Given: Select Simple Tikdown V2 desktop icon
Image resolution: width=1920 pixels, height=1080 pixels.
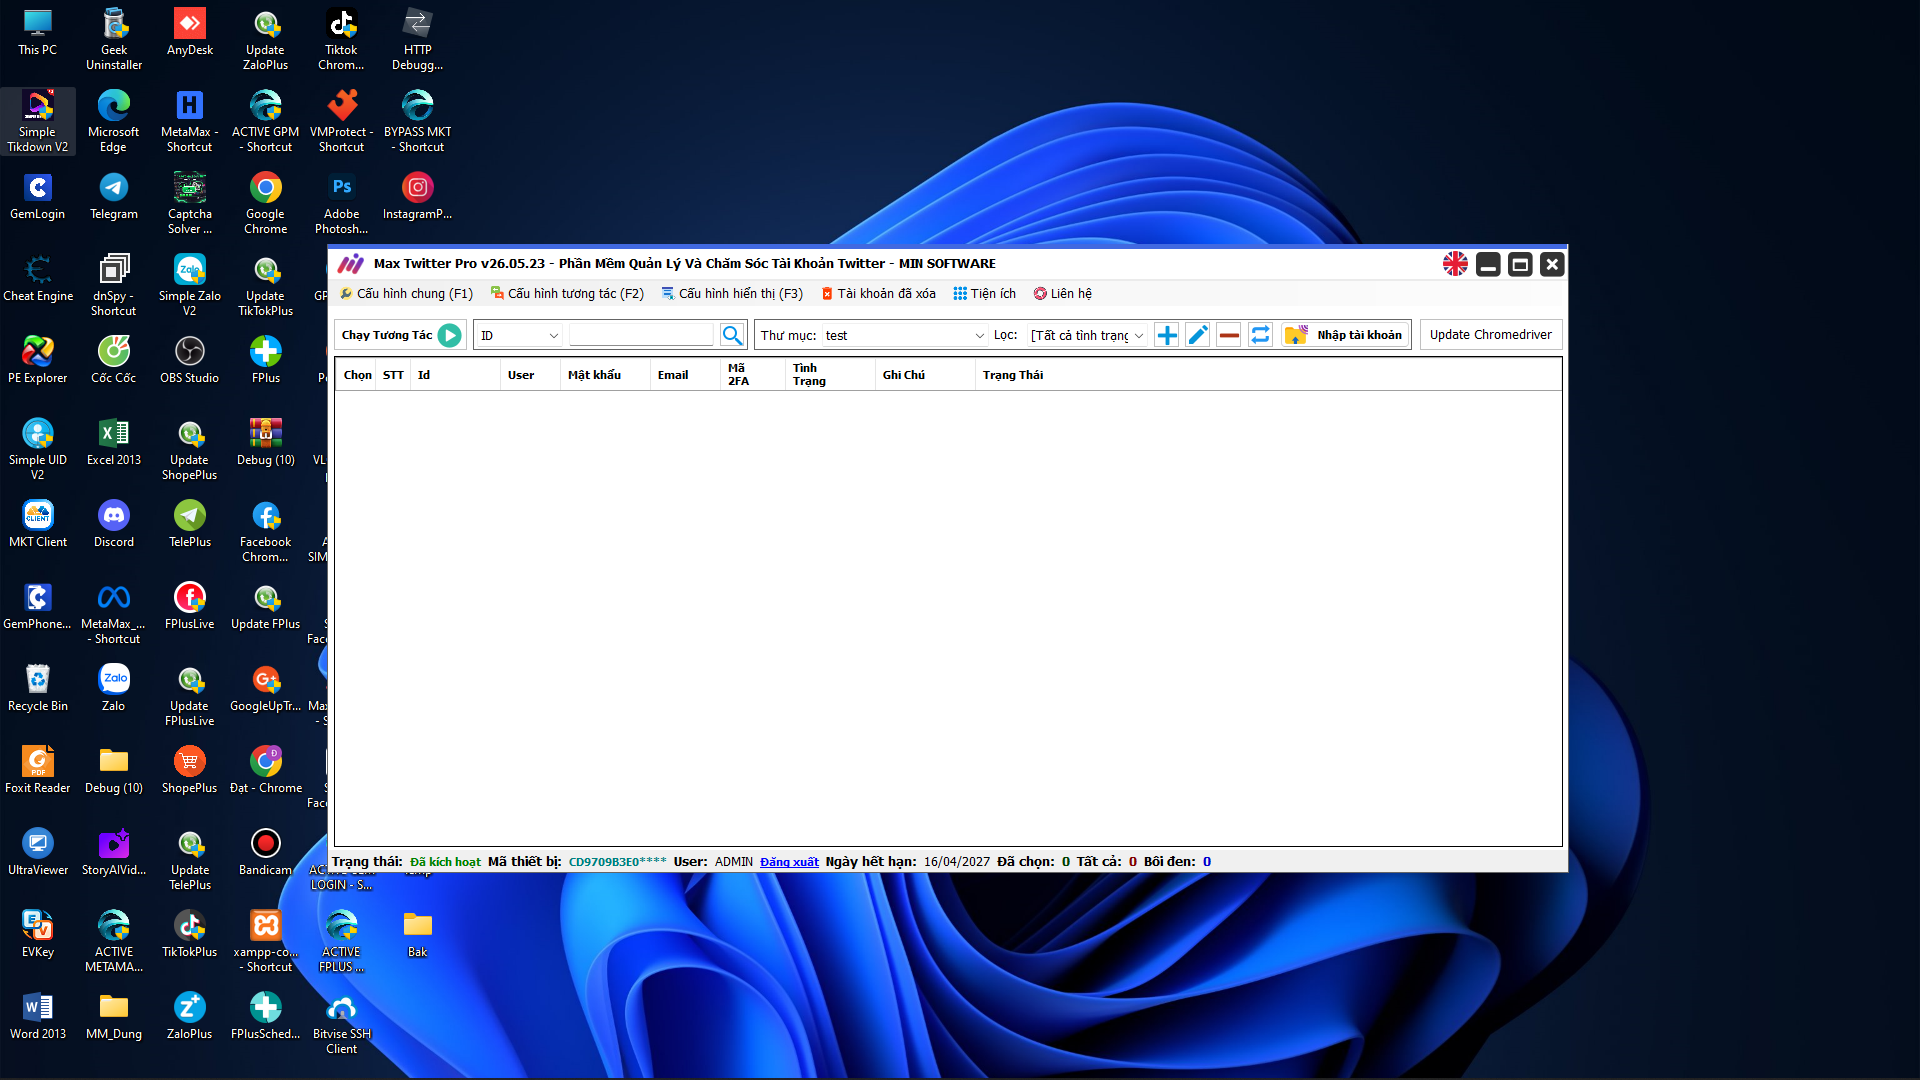Looking at the screenshot, I should pyautogui.click(x=38, y=121).
